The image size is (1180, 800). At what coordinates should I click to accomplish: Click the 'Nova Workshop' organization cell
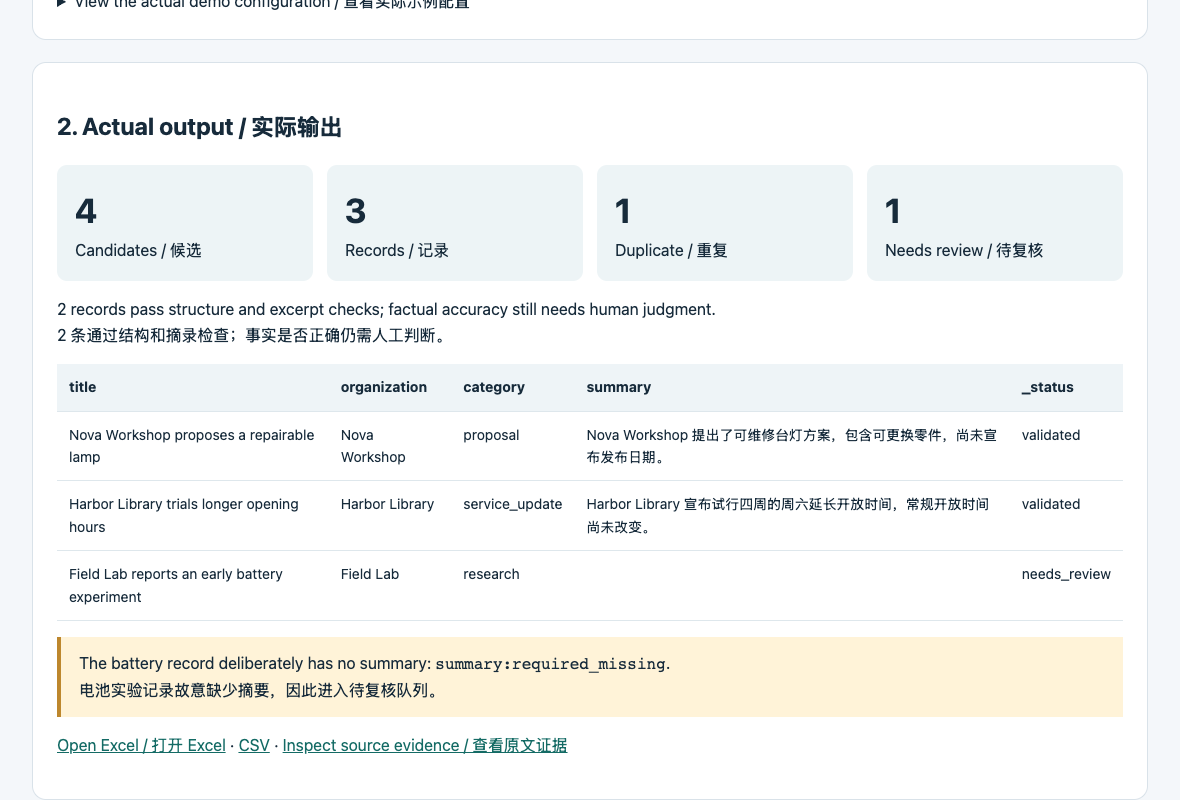click(373, 446)
